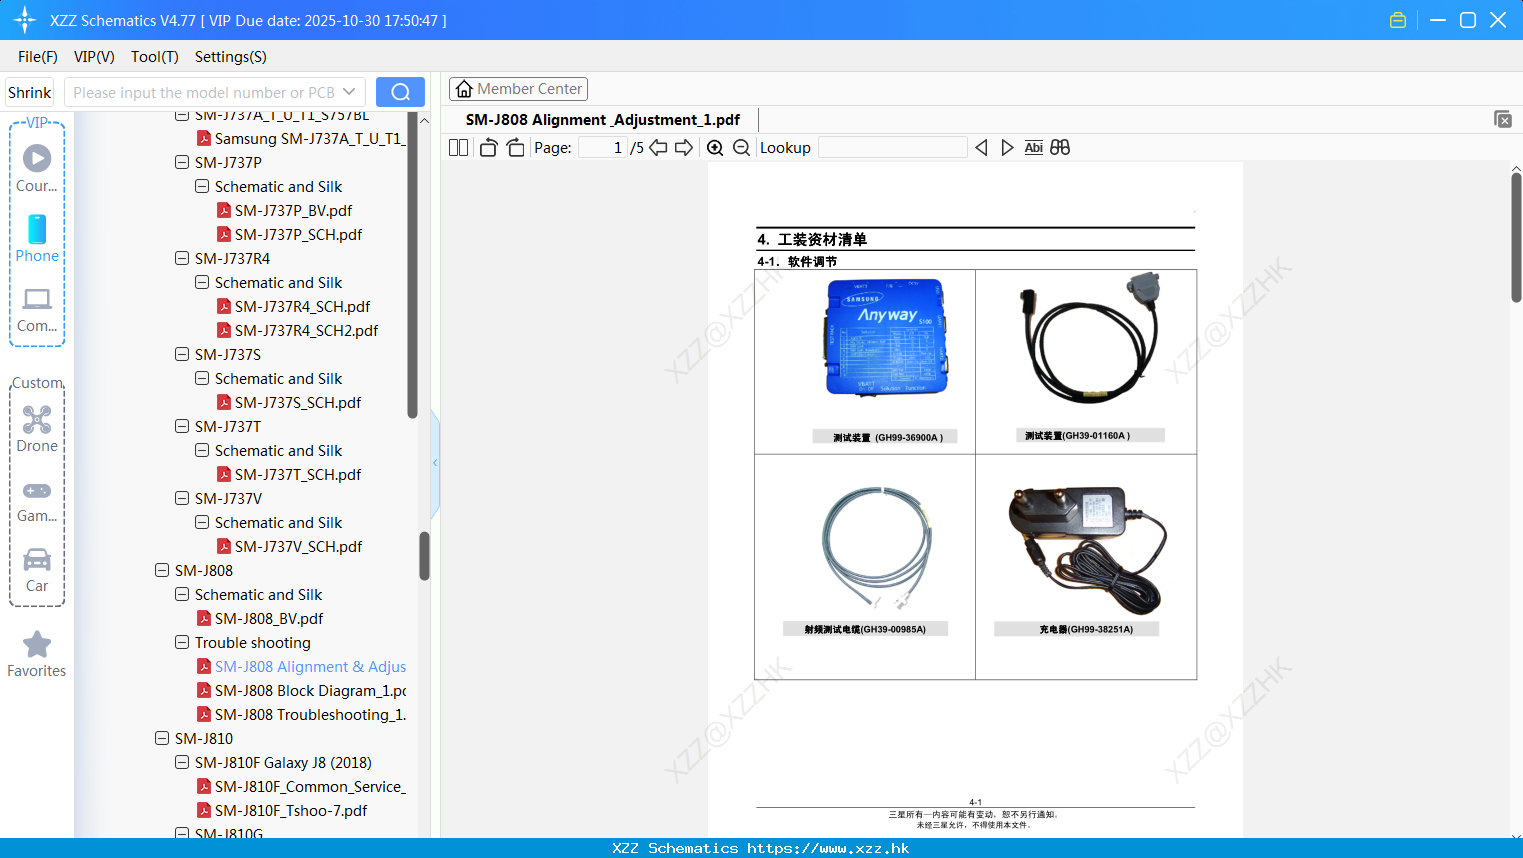Image resolution: width=1523 pixels, height=858 pixels.
Task: Click the Shrink button
Action: click(x=30, y=92)
